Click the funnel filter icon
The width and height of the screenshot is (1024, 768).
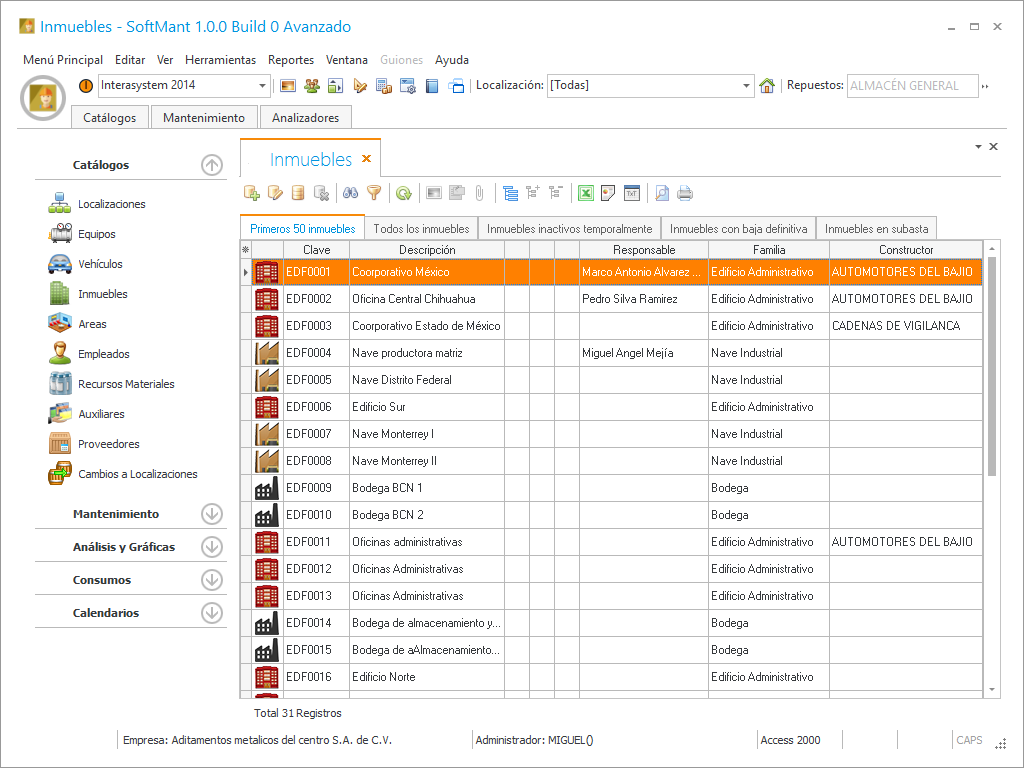pos(374,193)
